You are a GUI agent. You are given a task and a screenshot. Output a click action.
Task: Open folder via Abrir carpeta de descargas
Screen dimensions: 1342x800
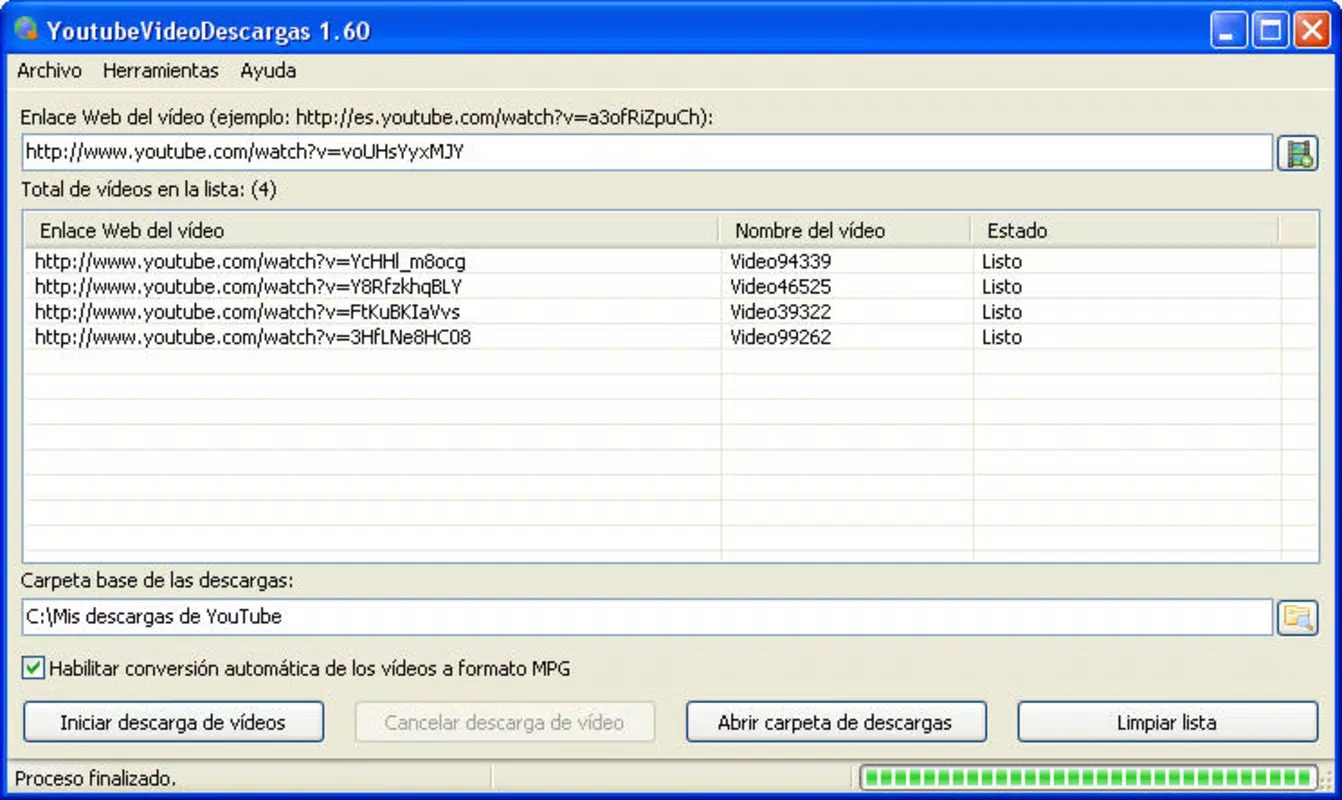tap(836, 722)
